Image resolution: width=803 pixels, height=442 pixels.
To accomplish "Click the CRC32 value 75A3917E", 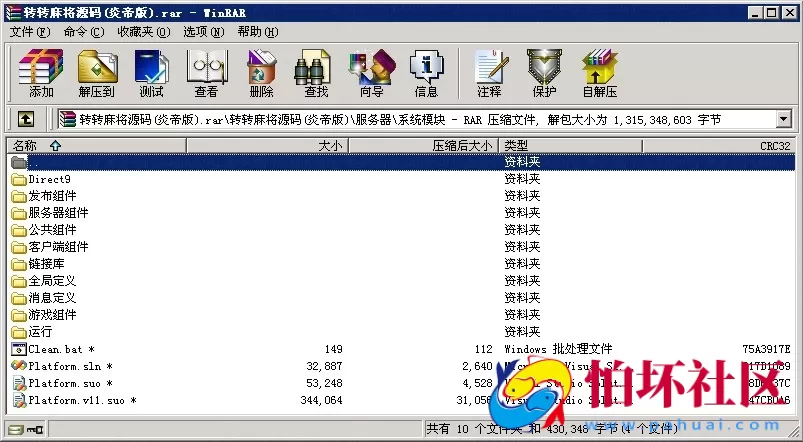I will click(x=766, y=349).
